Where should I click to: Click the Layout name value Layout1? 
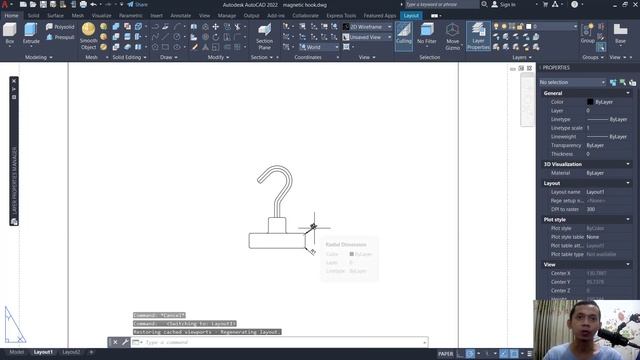[x=595, y=192]
